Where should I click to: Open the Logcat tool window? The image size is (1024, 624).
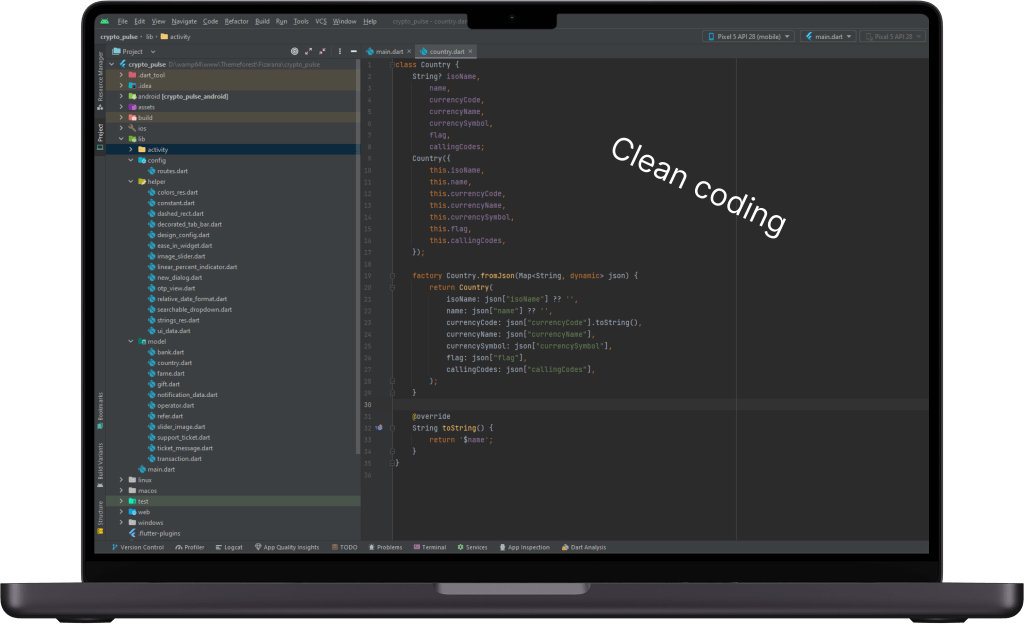pos(229,548)
